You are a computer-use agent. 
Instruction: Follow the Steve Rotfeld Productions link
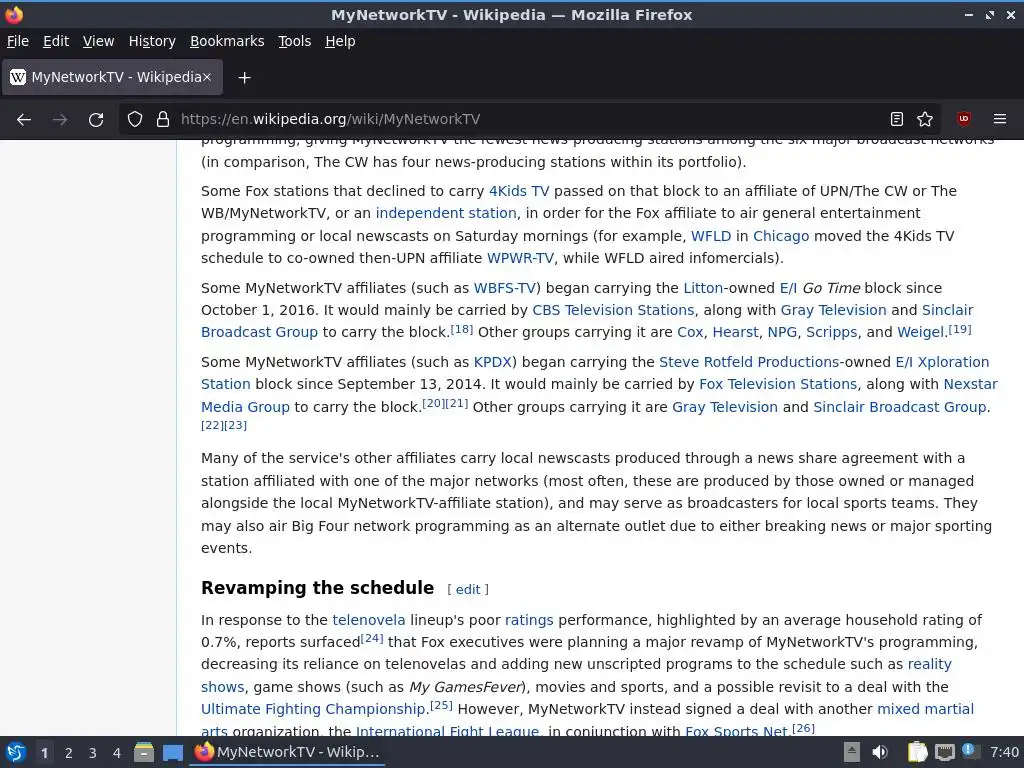[749, 362]
